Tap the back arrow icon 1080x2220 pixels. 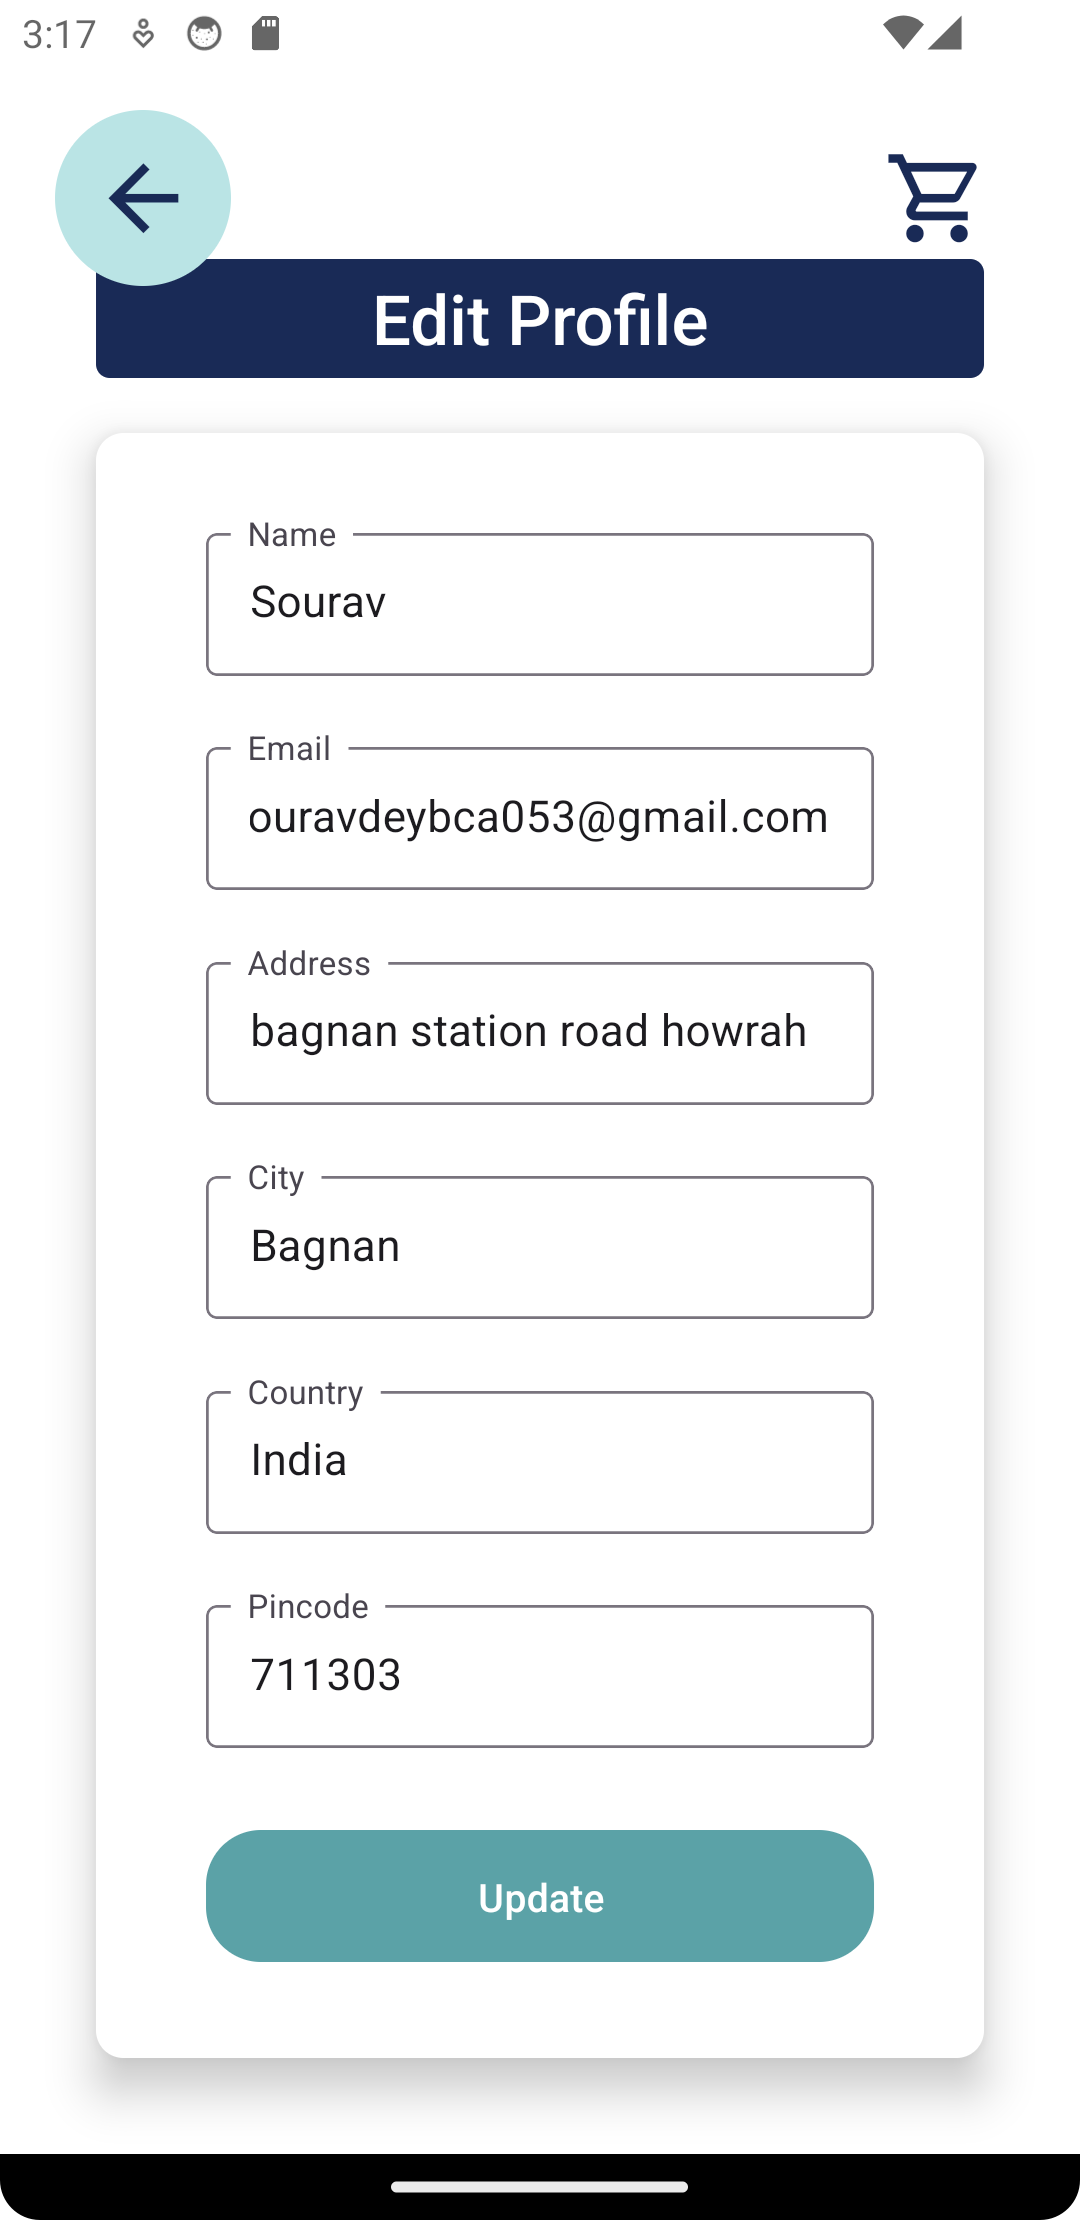click(143, 198)
